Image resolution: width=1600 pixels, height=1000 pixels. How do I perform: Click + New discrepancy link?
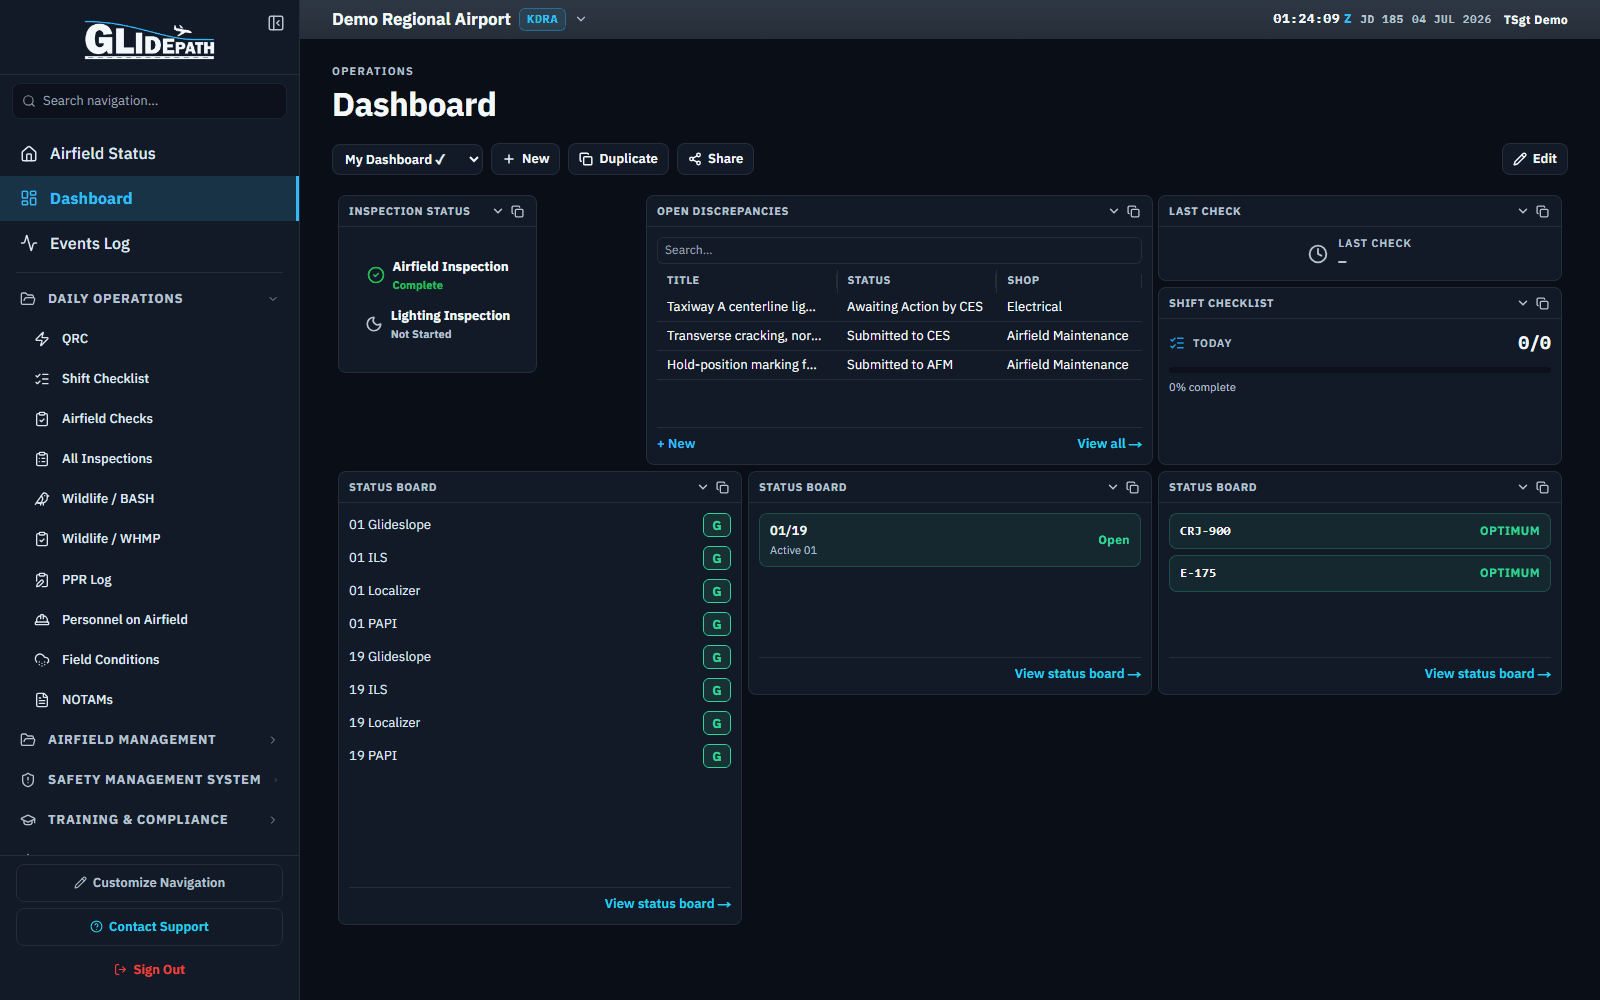(x=676, y=444)
